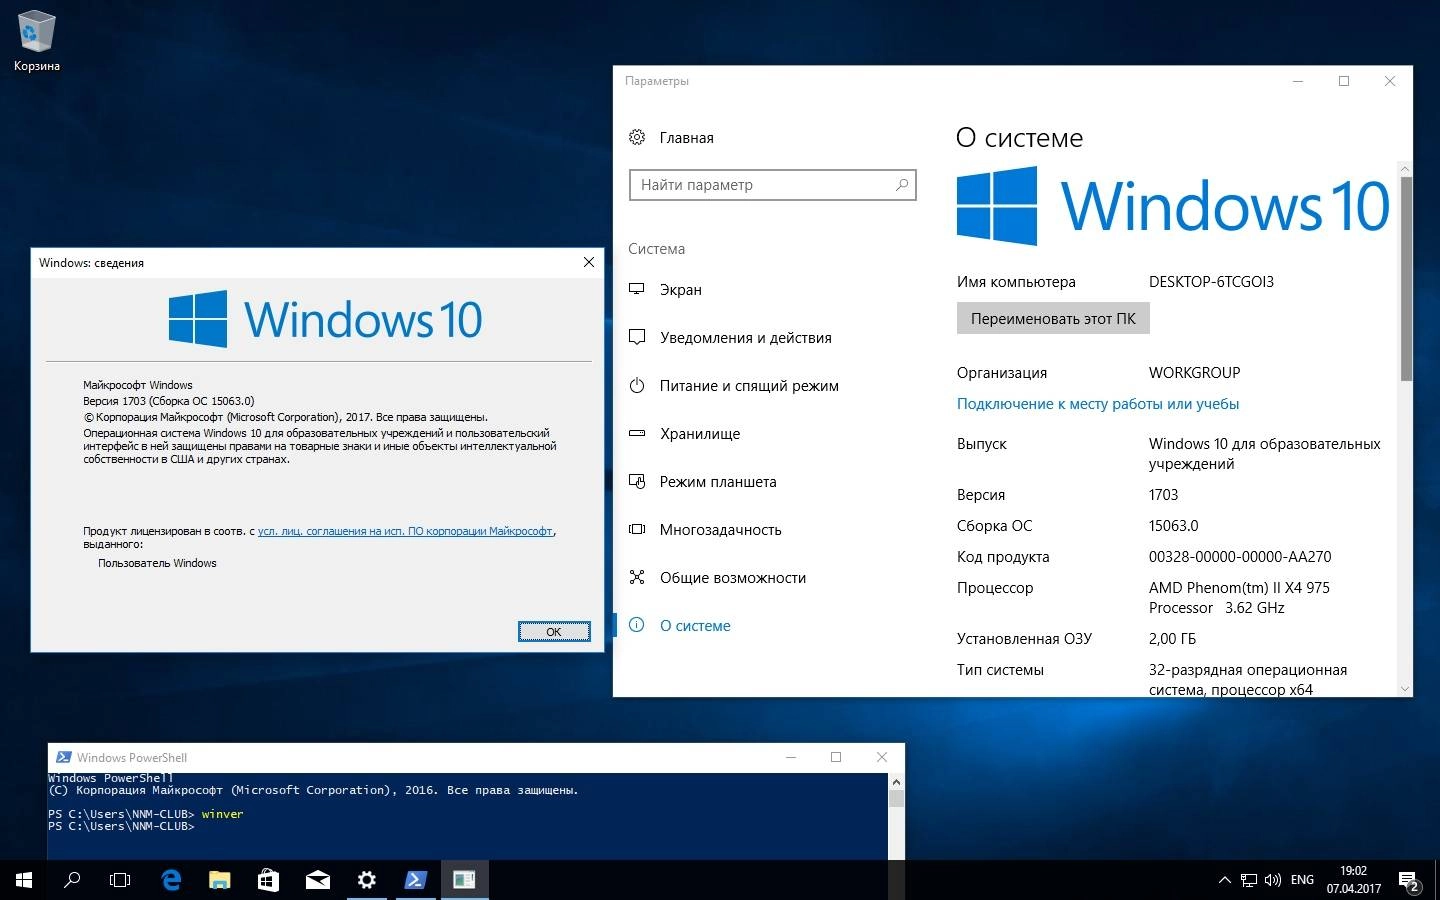
Task: Click OK in the Windows: сведения dialog
Action: click(554, 631)
